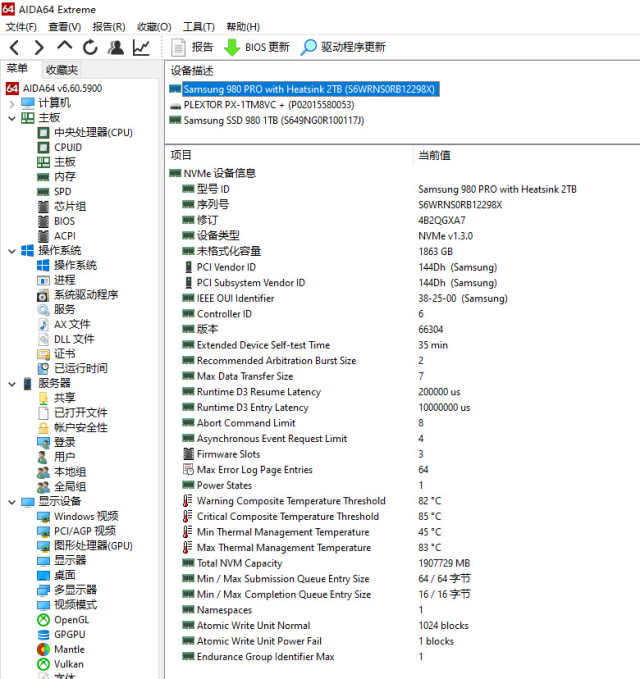
Task: Click the 用户 user icon
Action: point(43,457)
